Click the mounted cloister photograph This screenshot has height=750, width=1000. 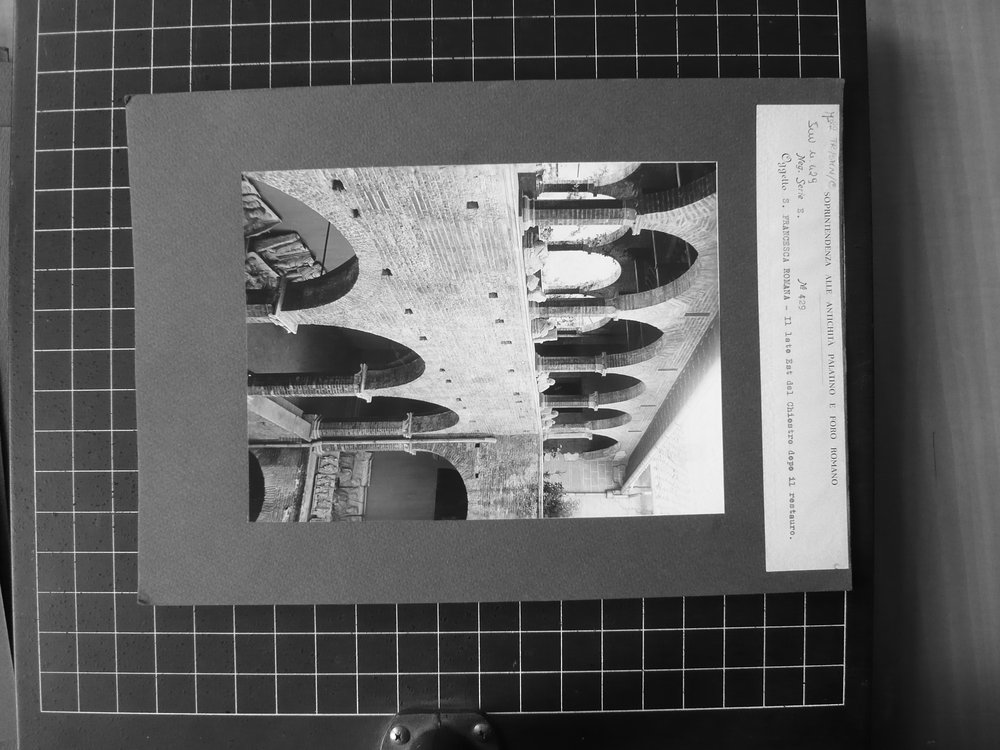(484, 342)
